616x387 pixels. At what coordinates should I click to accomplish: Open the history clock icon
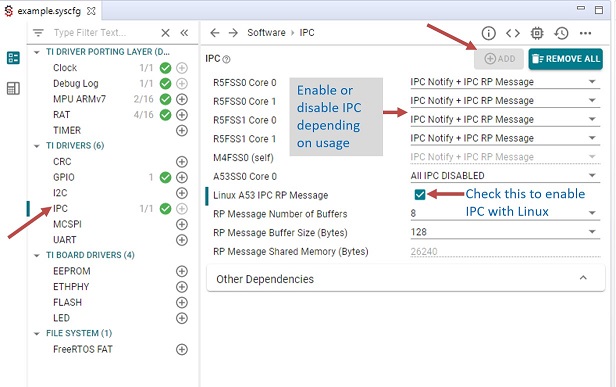pos(561,33)
